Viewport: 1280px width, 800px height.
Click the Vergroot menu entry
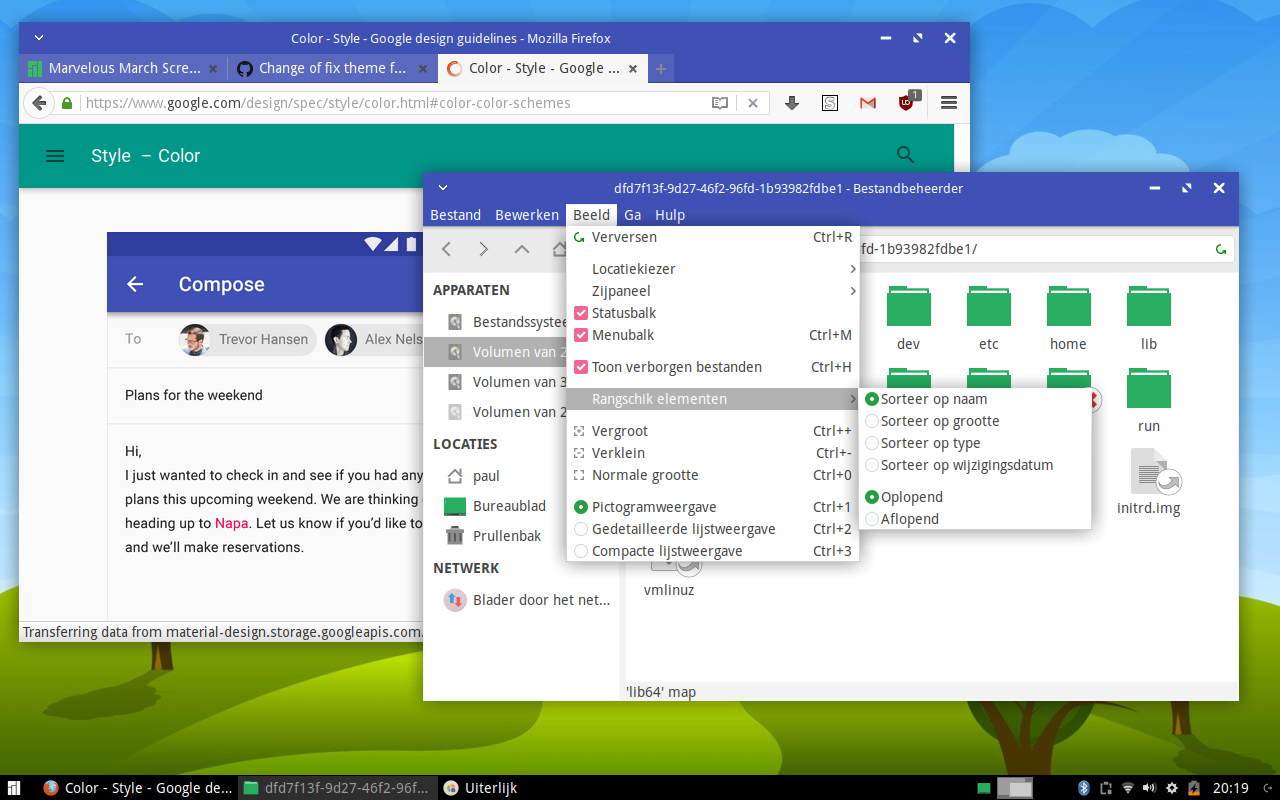713,431
